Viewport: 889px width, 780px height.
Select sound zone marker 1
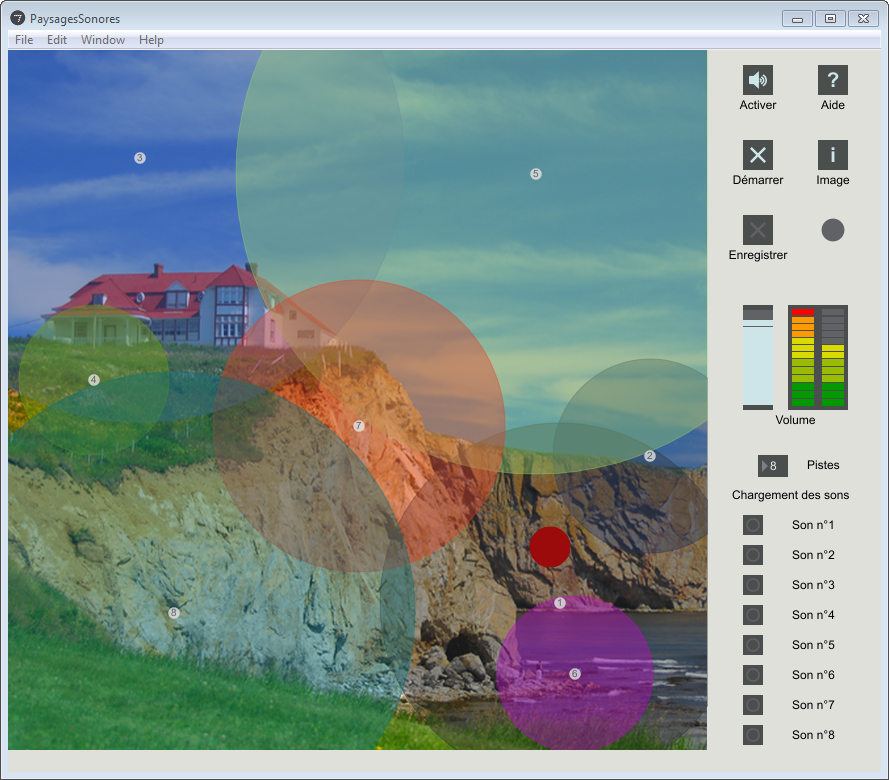coord(560,603)
